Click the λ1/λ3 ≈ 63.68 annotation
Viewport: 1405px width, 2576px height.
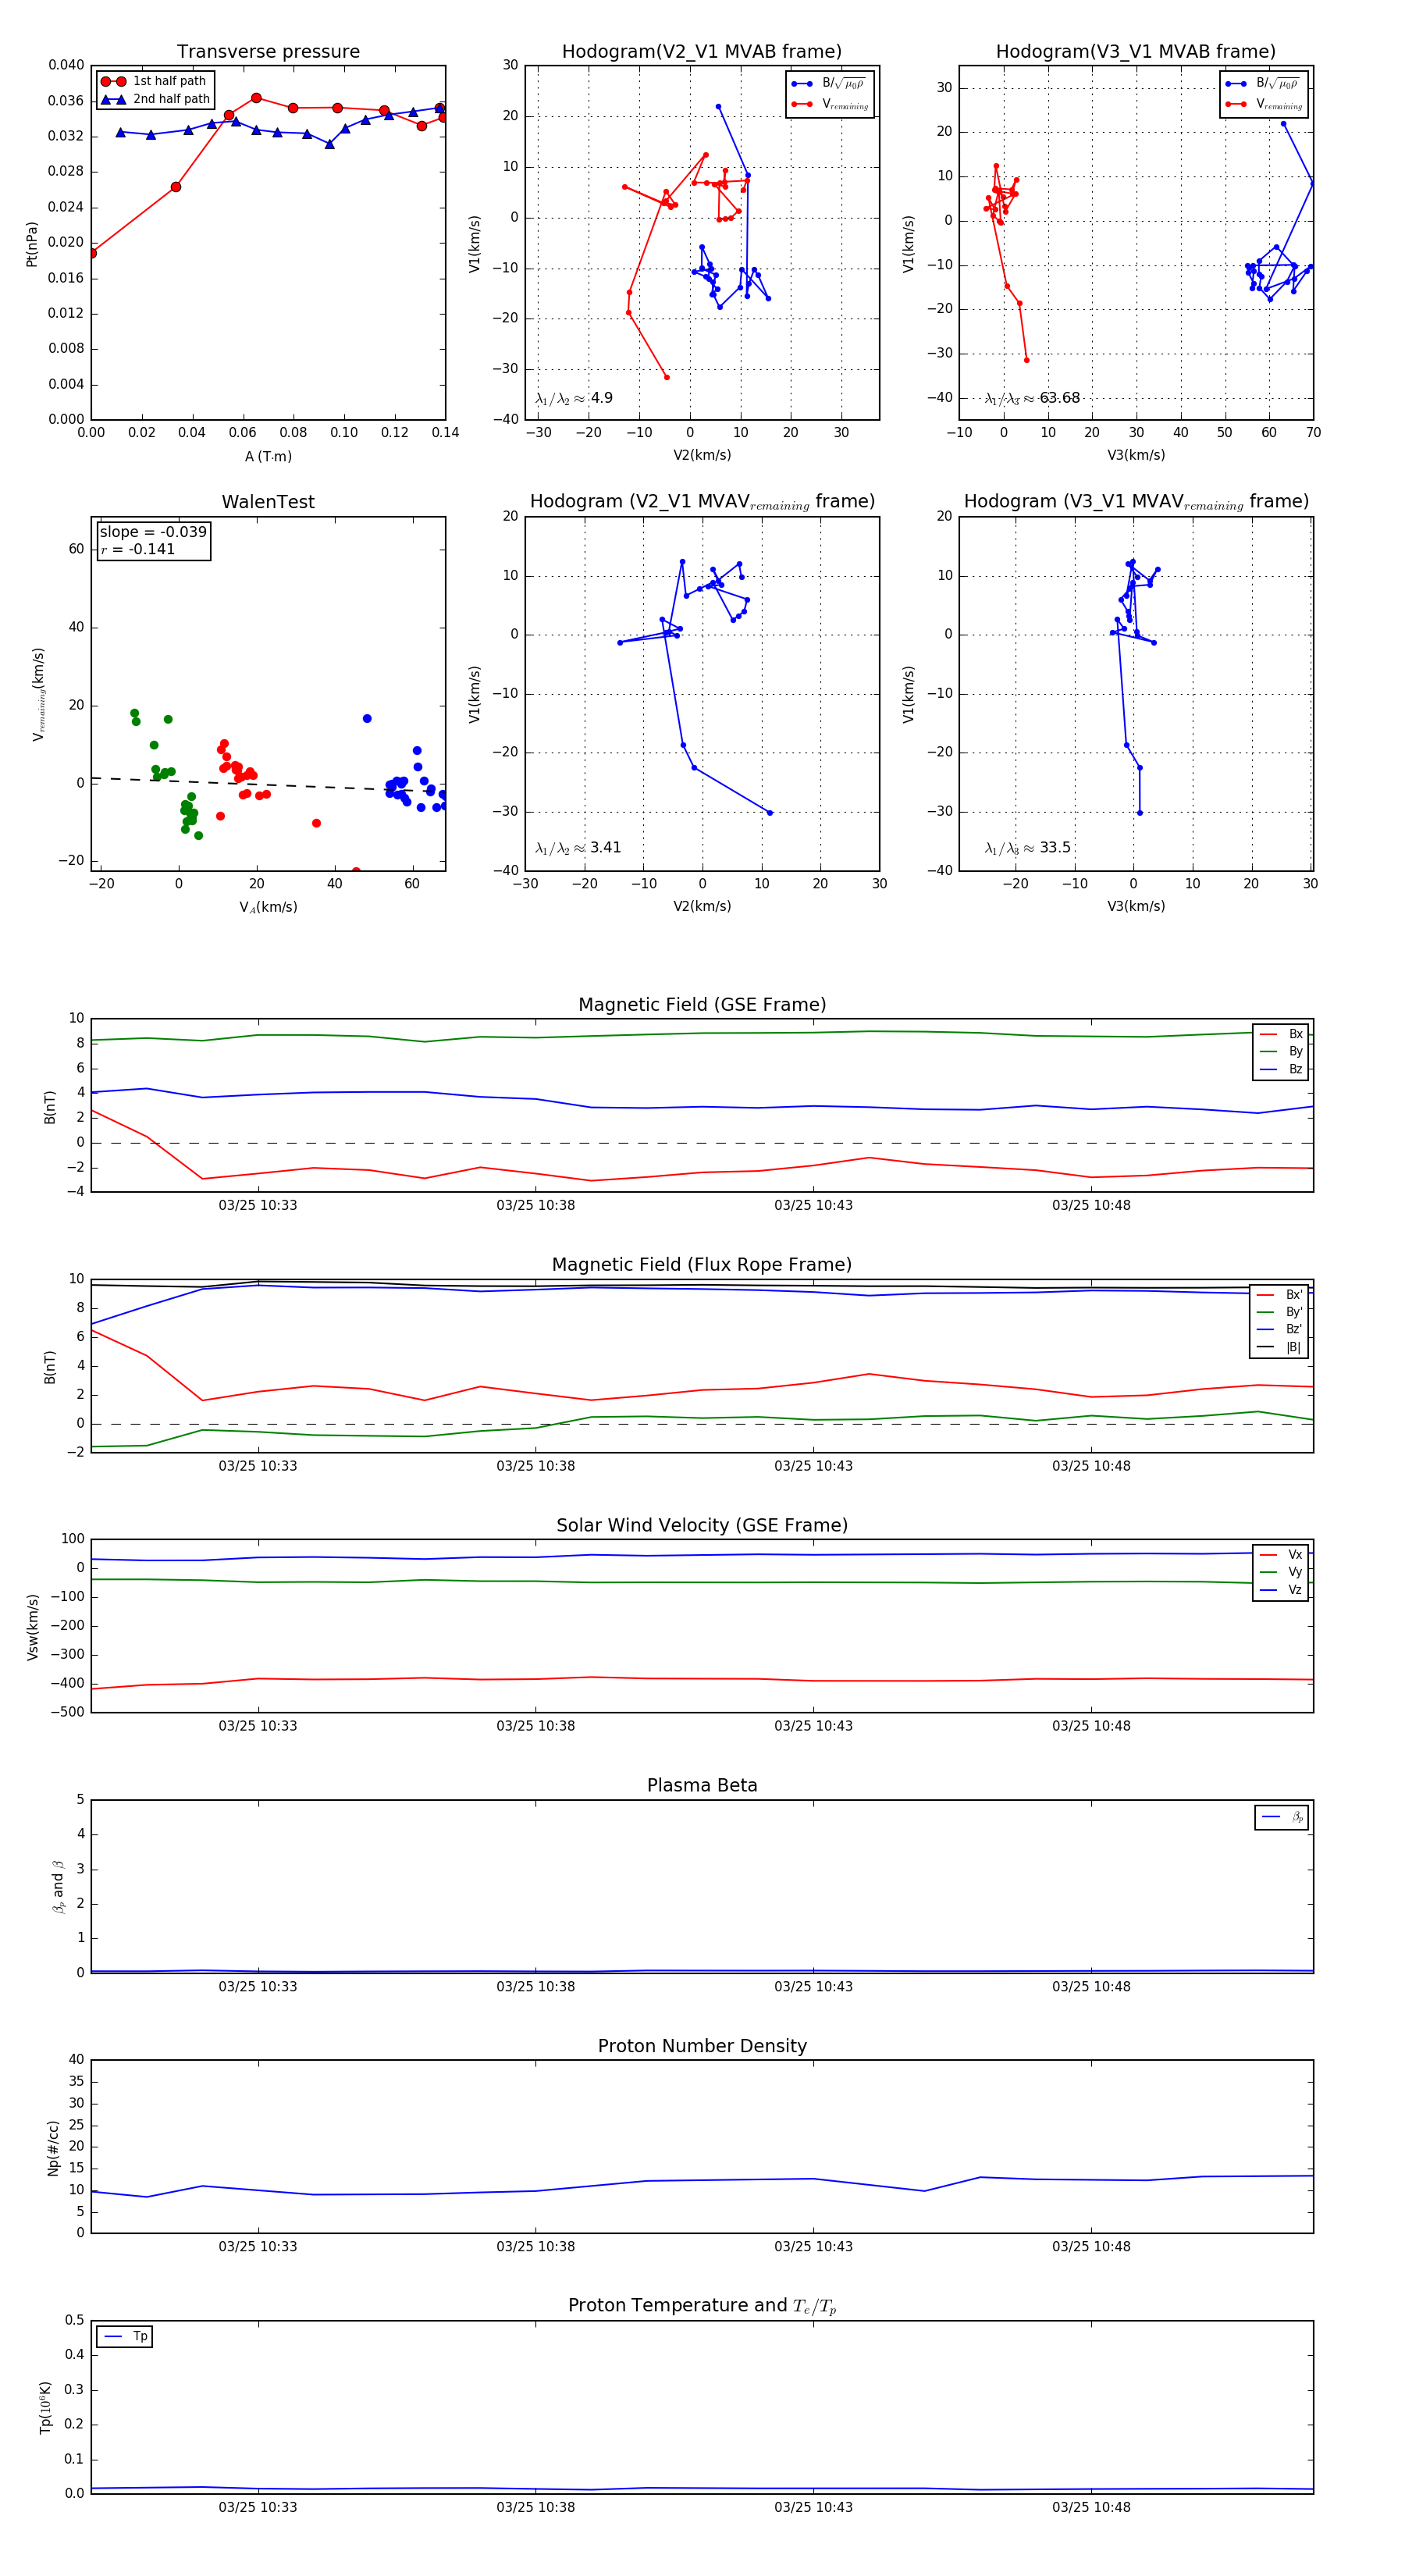tap(1032, 398)
